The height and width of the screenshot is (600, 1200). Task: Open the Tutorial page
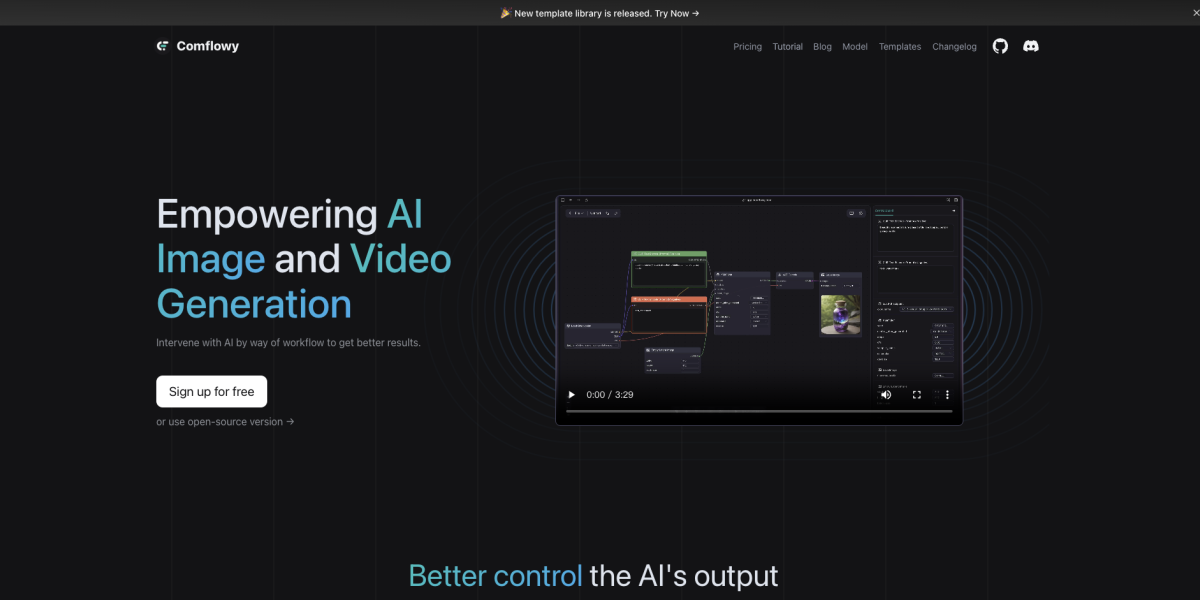(x=787, y=47)
